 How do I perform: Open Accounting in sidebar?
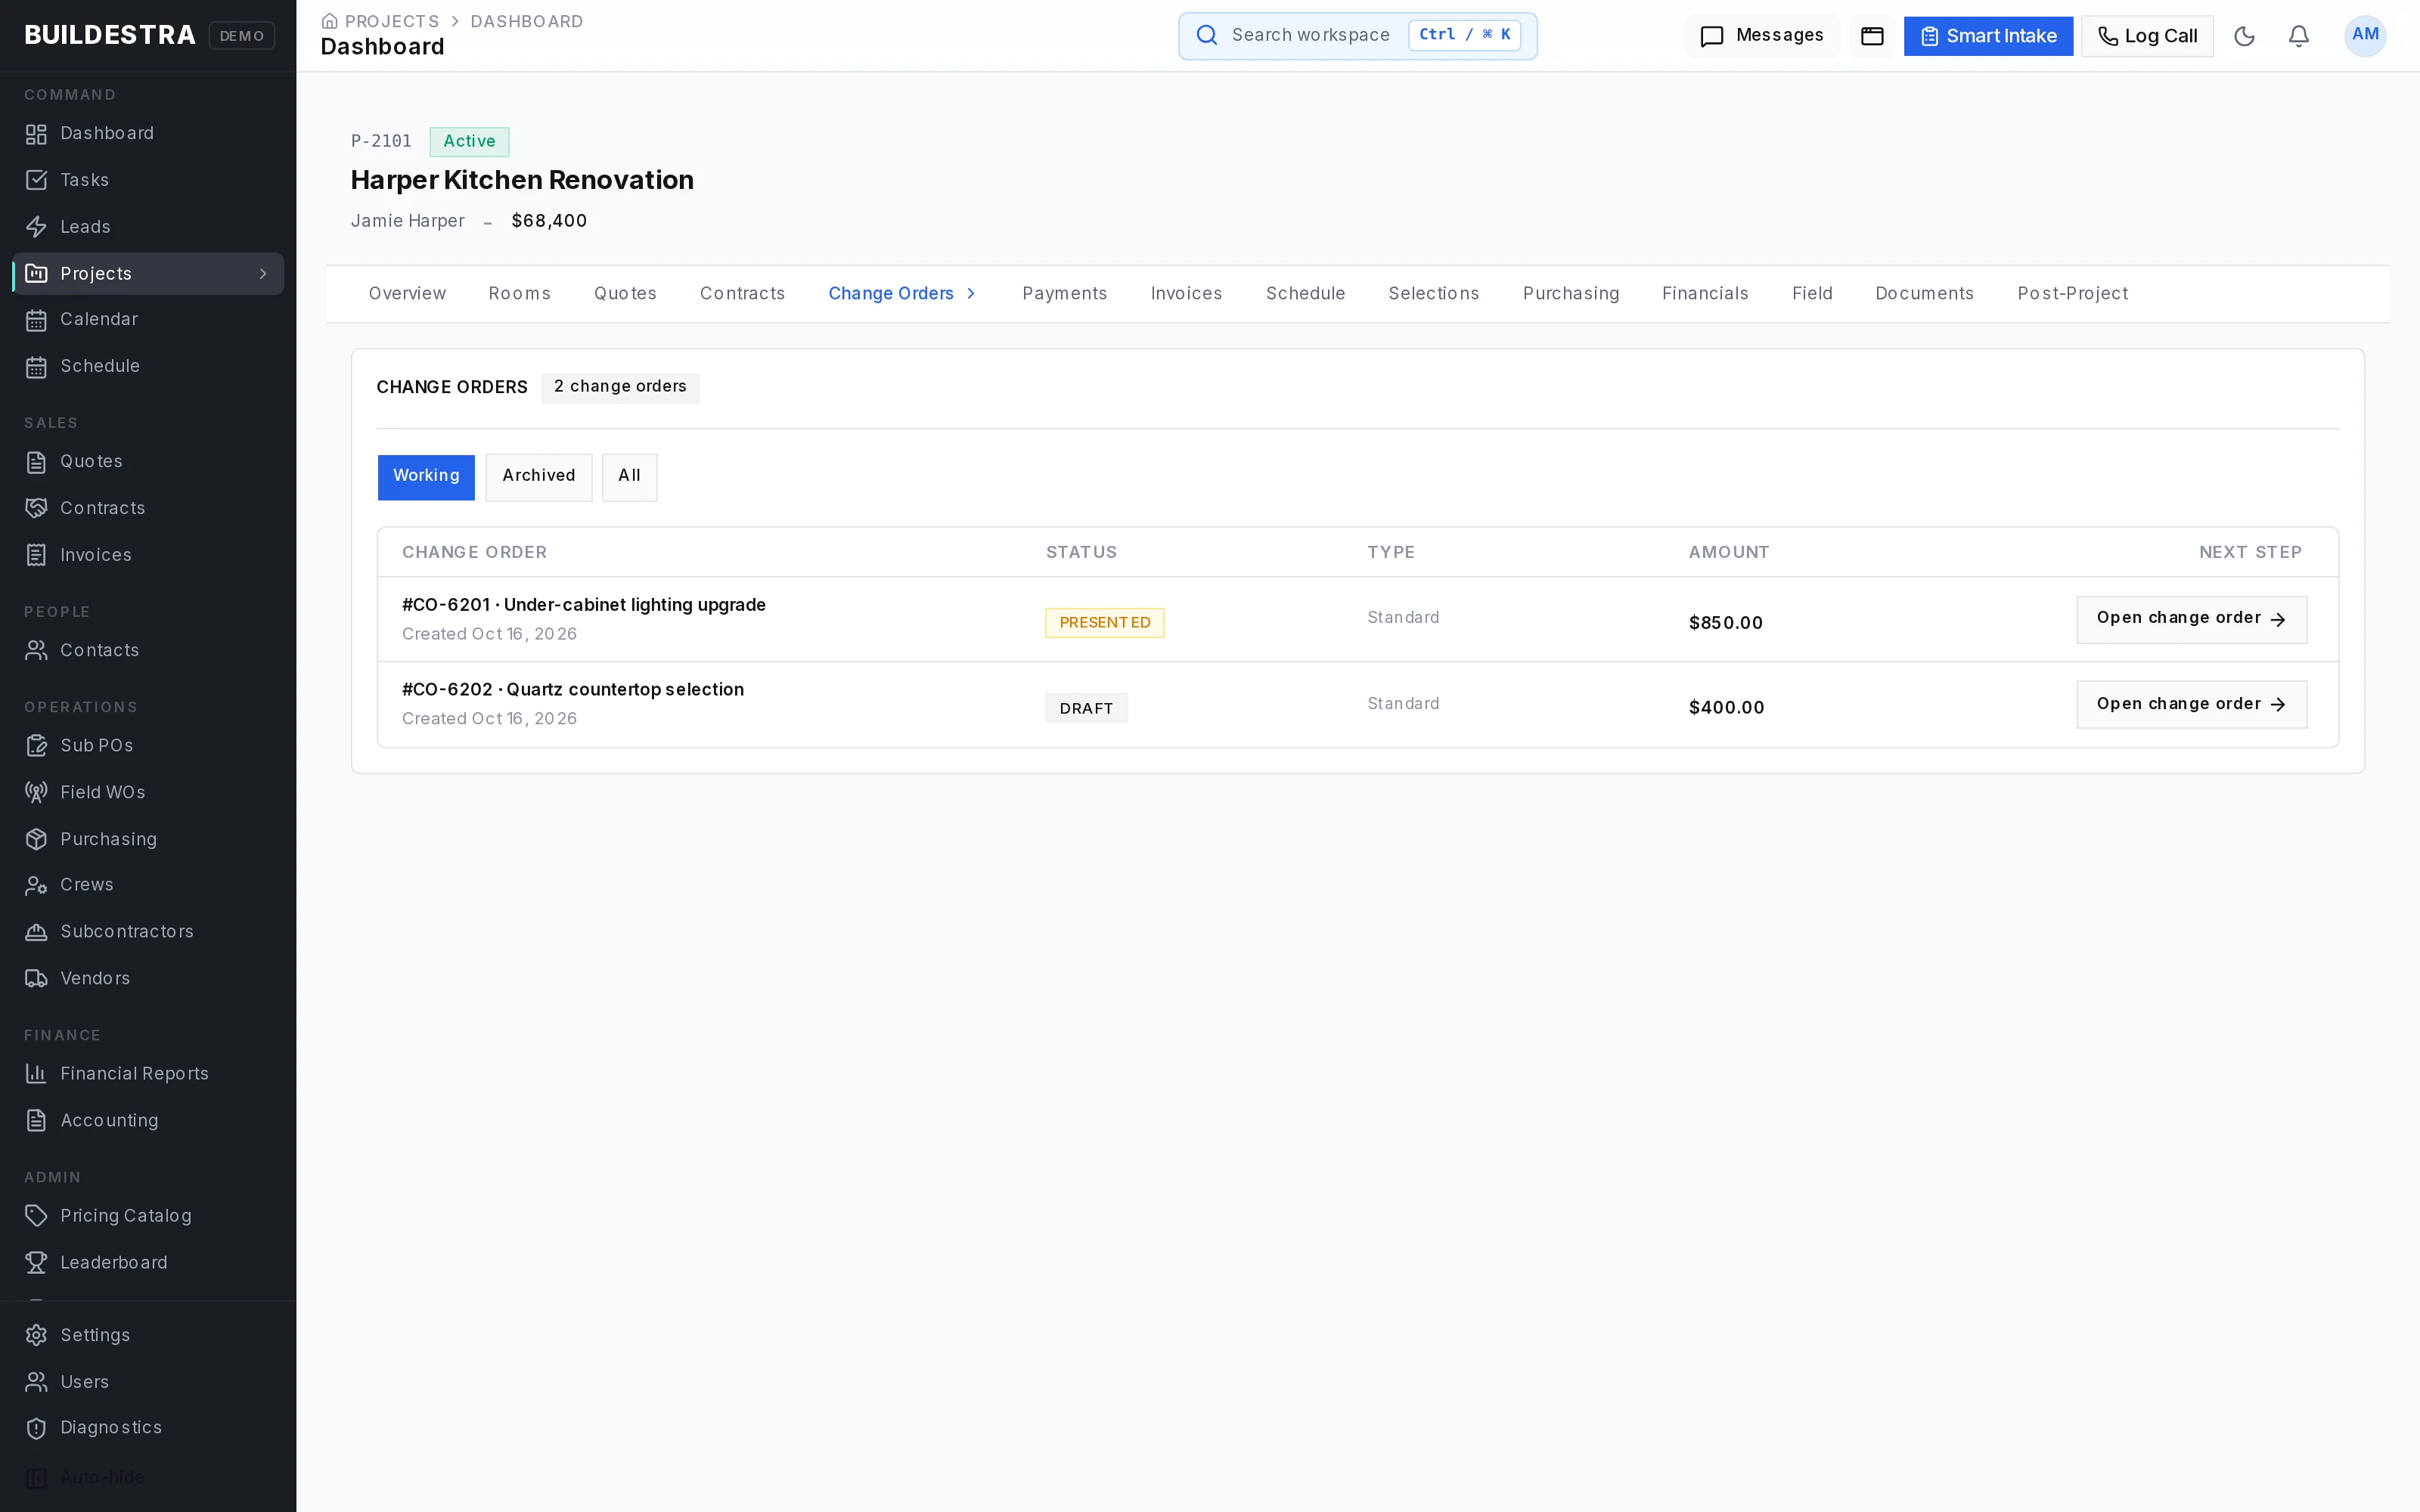(148, 1120)
